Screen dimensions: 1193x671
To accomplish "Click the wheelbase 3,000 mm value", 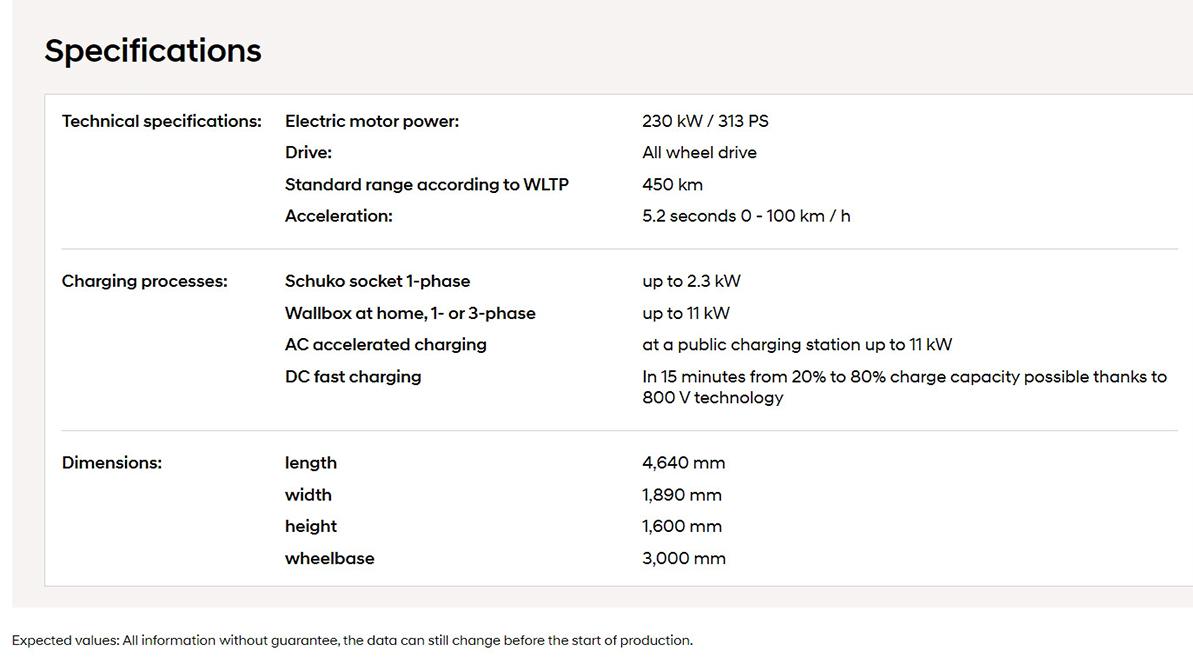I will click(684, 558).
